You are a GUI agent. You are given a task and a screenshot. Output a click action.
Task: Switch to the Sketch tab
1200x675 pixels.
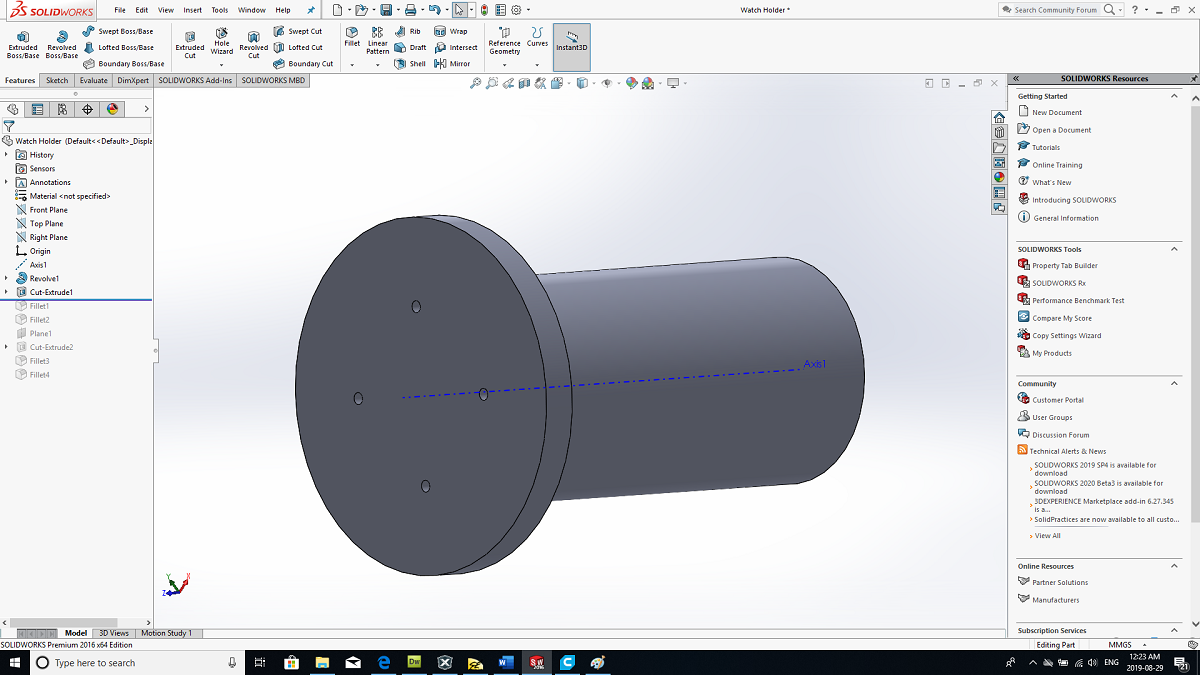pyautogui.click(x=57, y=80)
